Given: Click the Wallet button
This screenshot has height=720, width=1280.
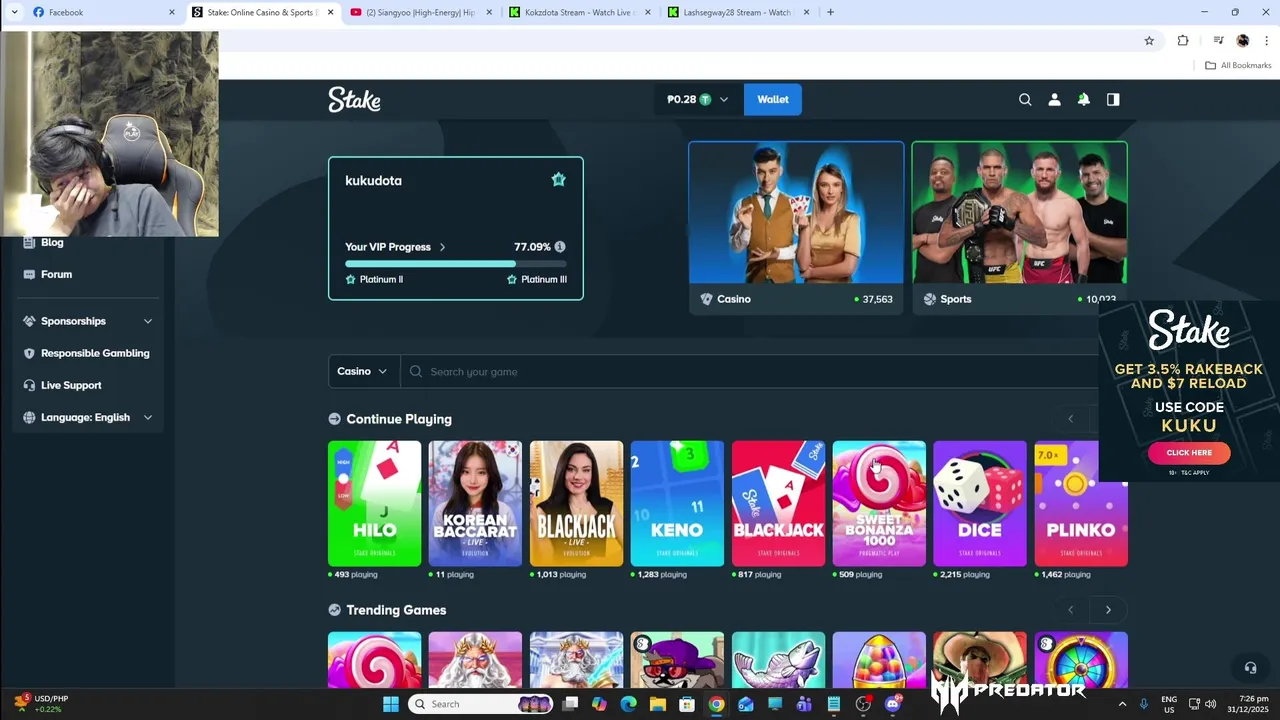Looking at the screenshot, I should coord(773,100).
